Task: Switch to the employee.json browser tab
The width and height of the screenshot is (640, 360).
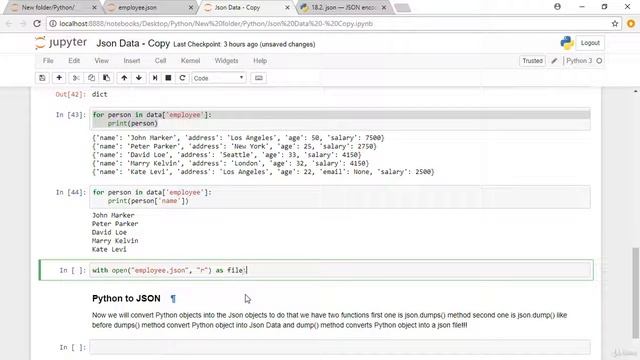Action: pos(149,7)
